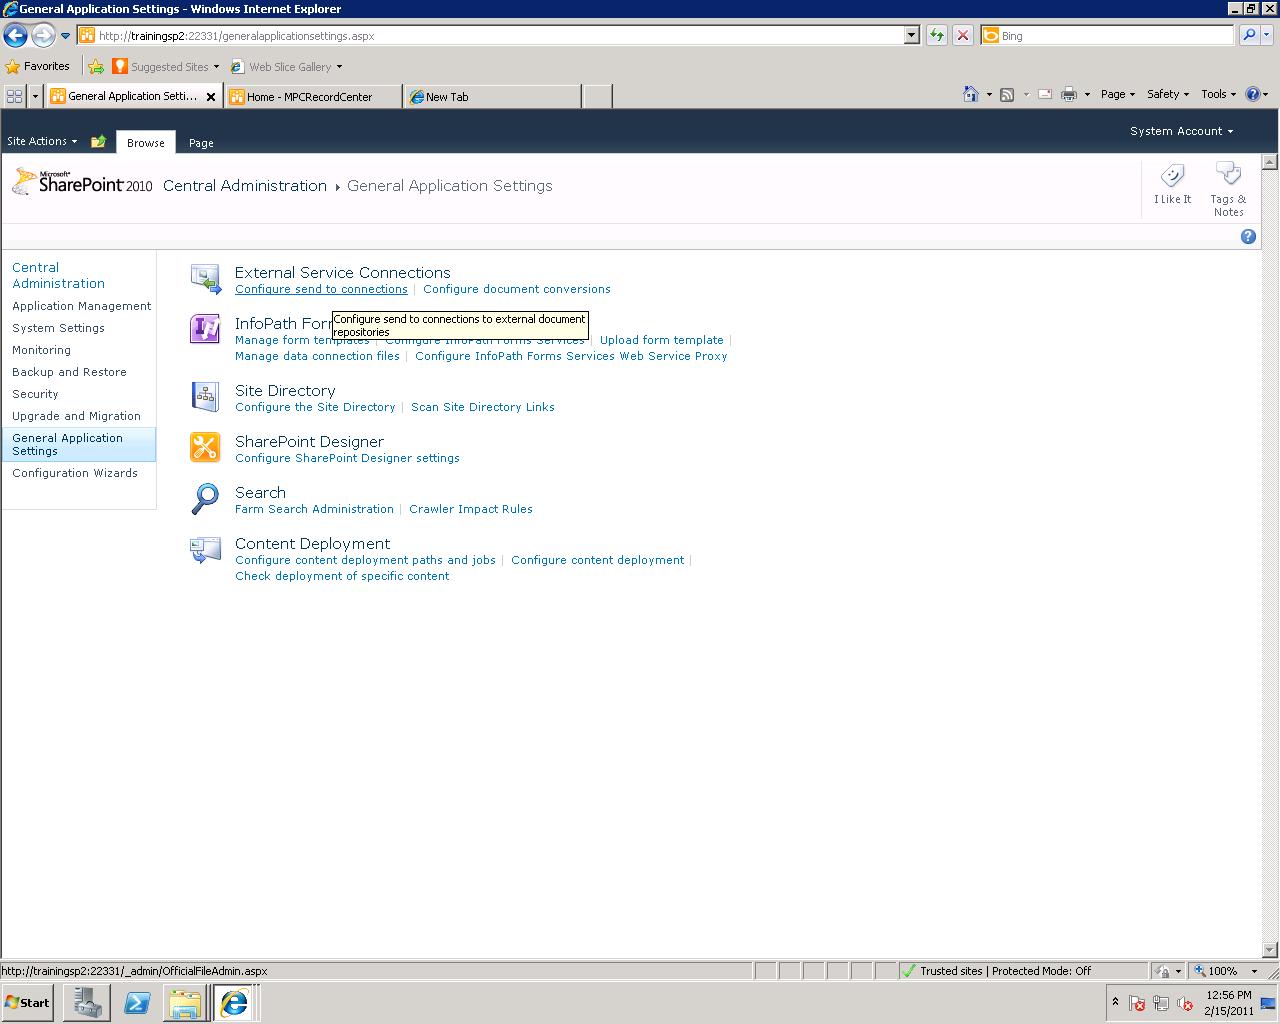
Task: Open the Safety menu dropdown
Action: point(1167,94)
